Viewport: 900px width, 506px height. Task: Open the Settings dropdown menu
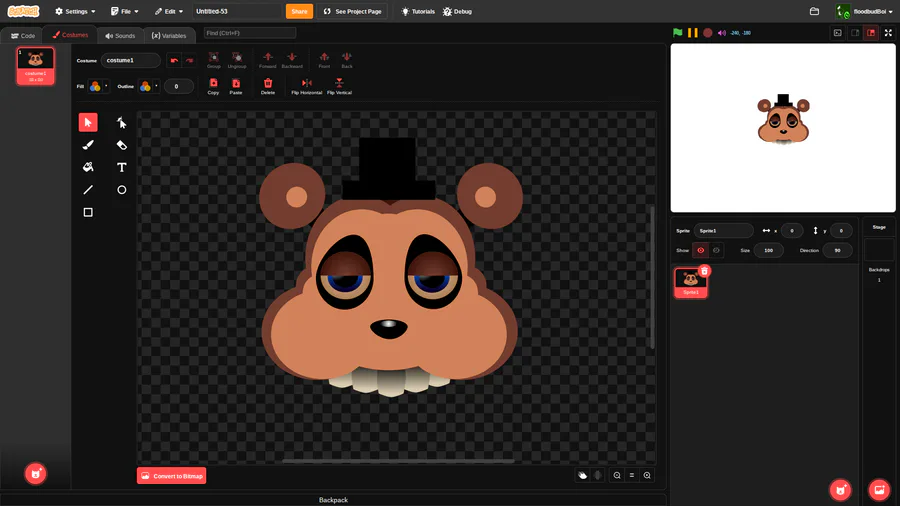[75, 11]
